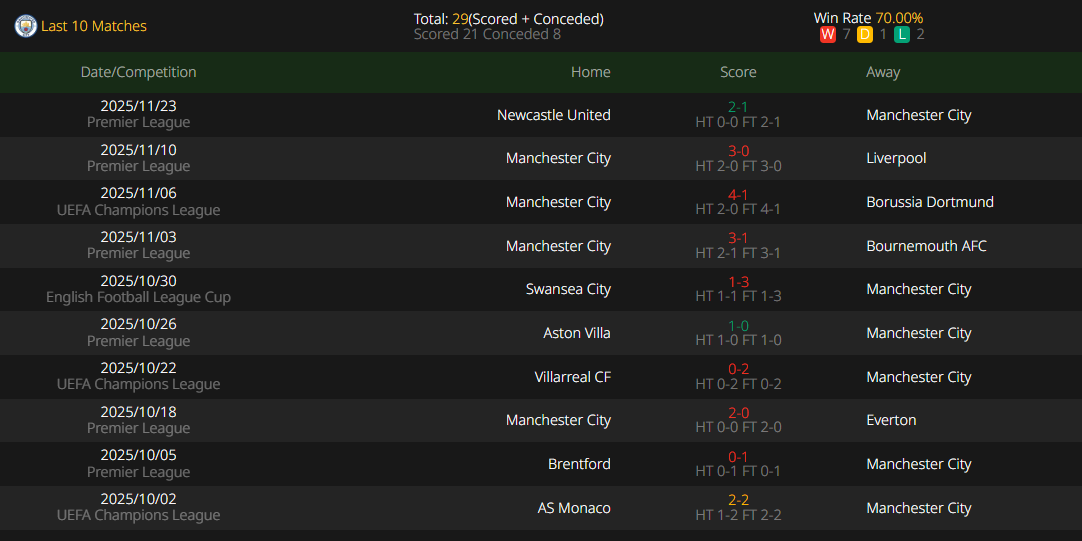The image size is (1082, 541).
Task: Open Bournemouth AFC team page
Action: pyautogui.click(x=926, y=246)
